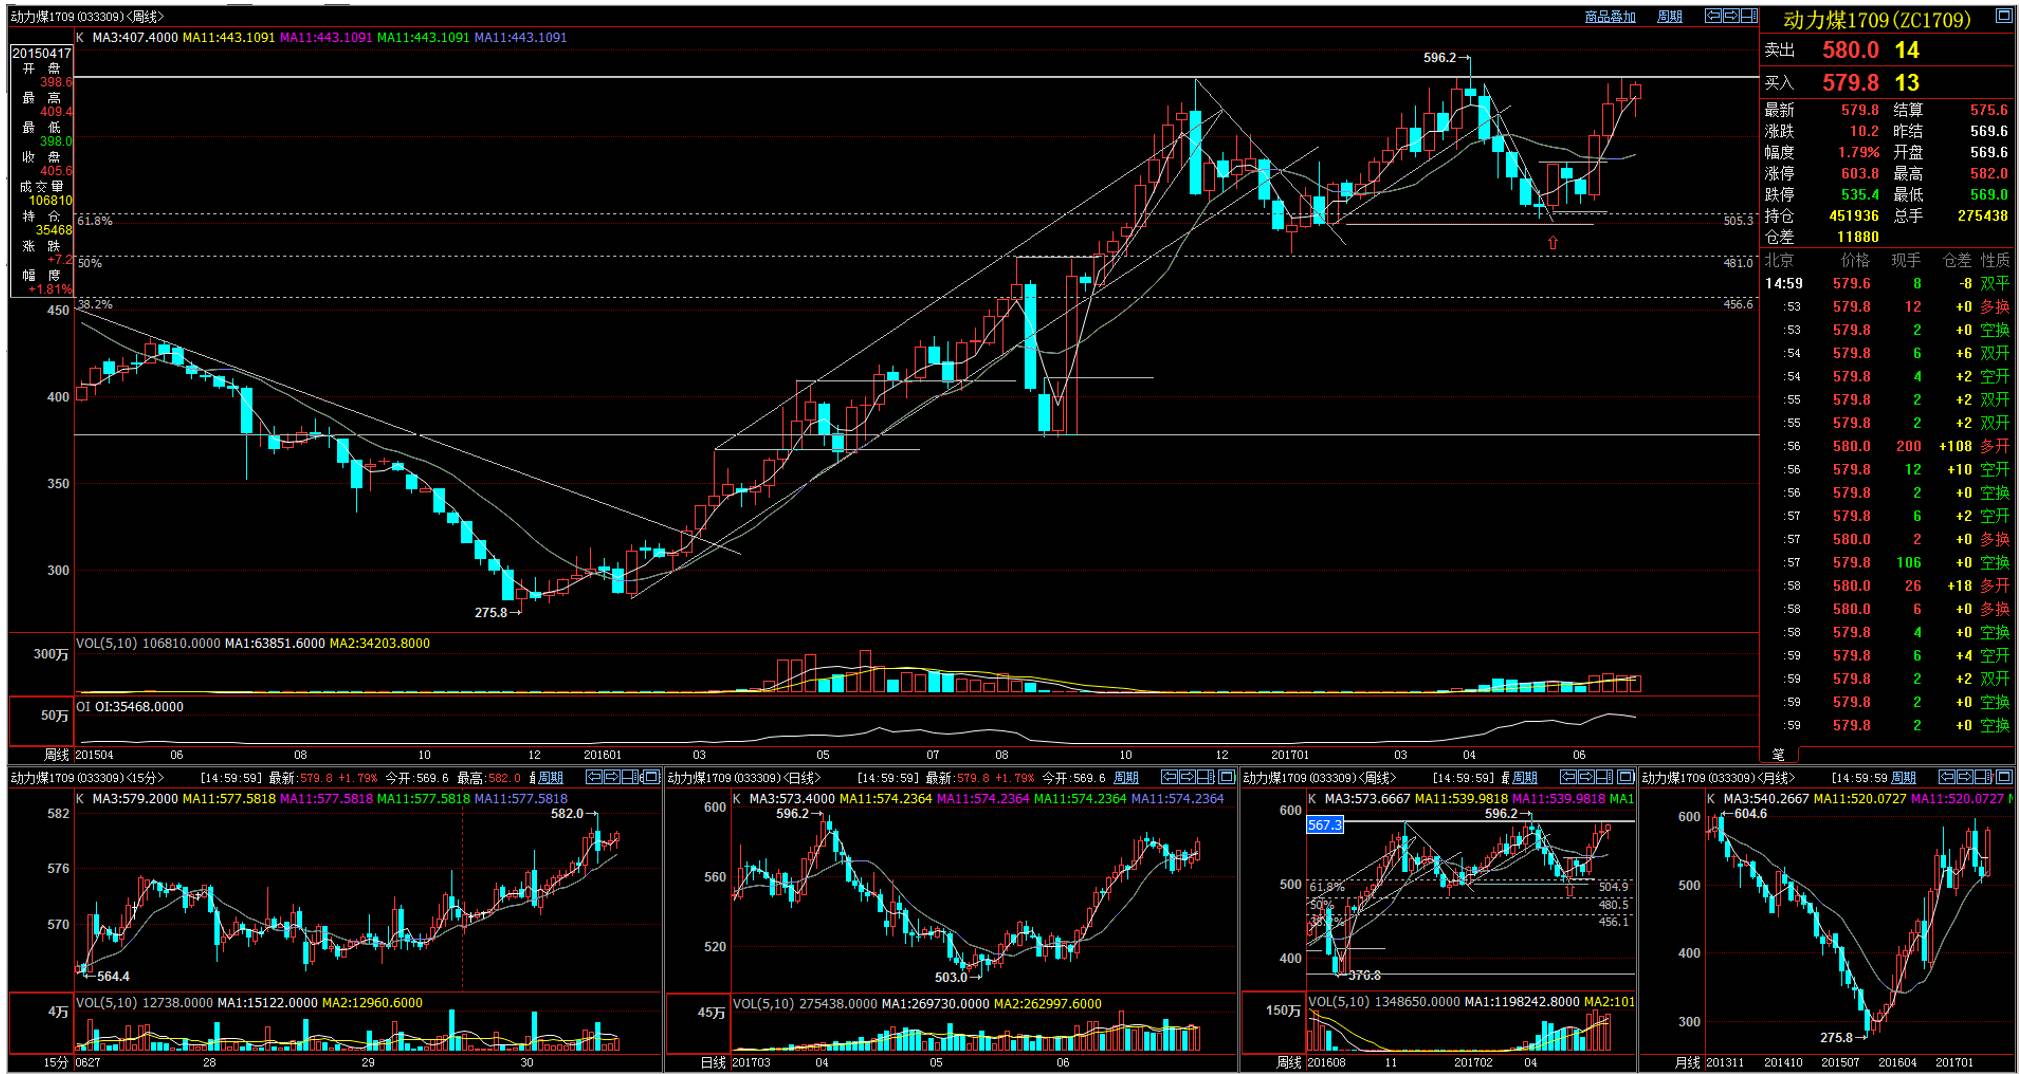Click the 201504 date label on main time axis
The height and width of the screenshot is (1074, 2019).
point(94,755)
